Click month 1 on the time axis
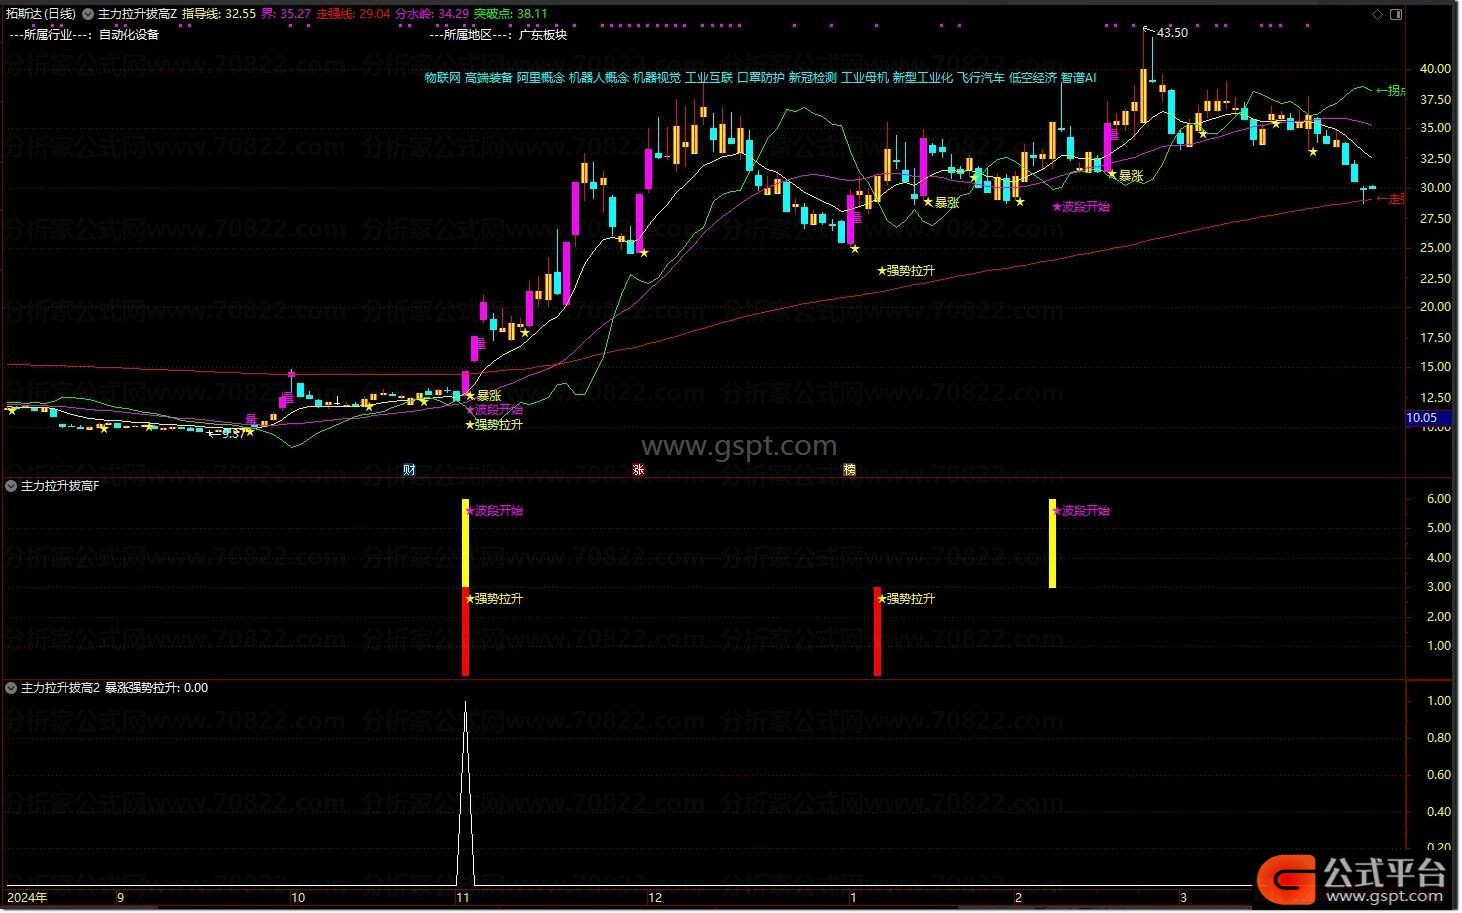The image size is (1462, 913). point(853,897)
